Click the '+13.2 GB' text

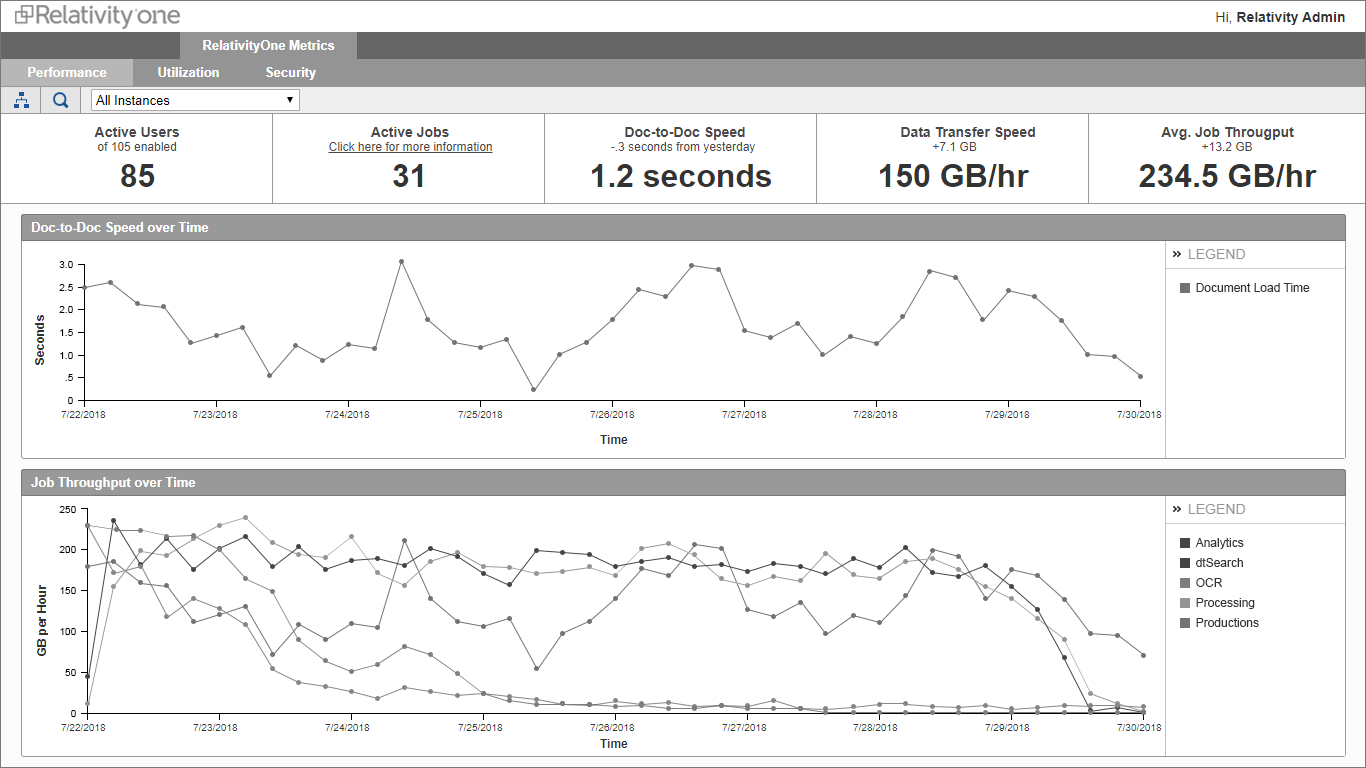tap(1227, 147)
